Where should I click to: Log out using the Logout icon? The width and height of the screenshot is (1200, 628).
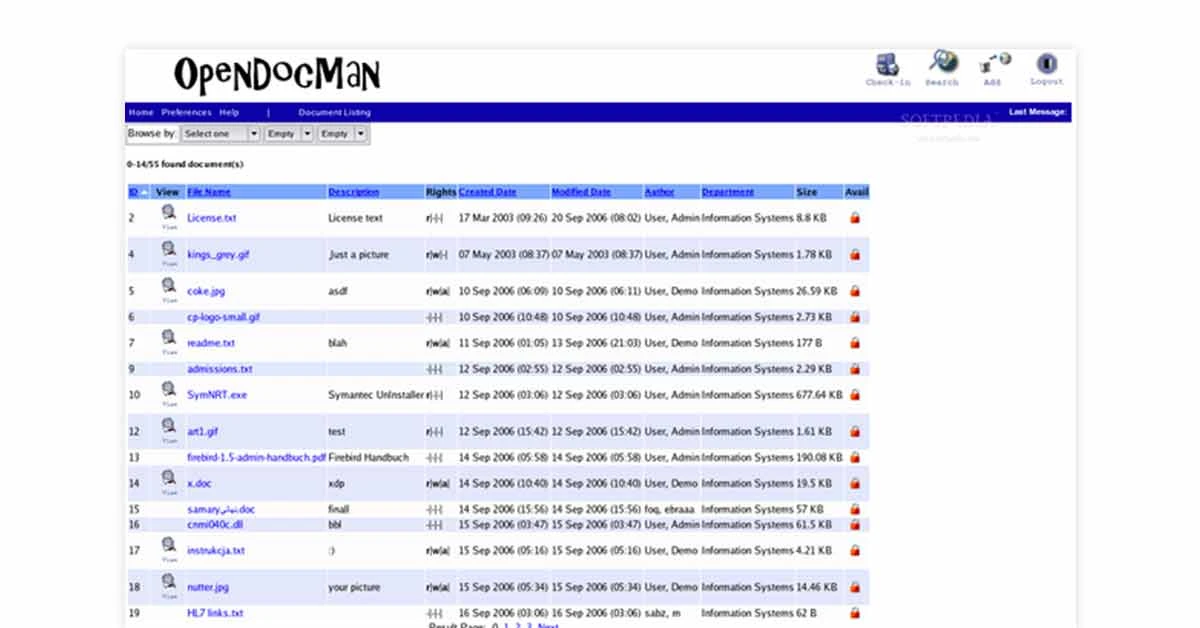(x=1045, y=62)
